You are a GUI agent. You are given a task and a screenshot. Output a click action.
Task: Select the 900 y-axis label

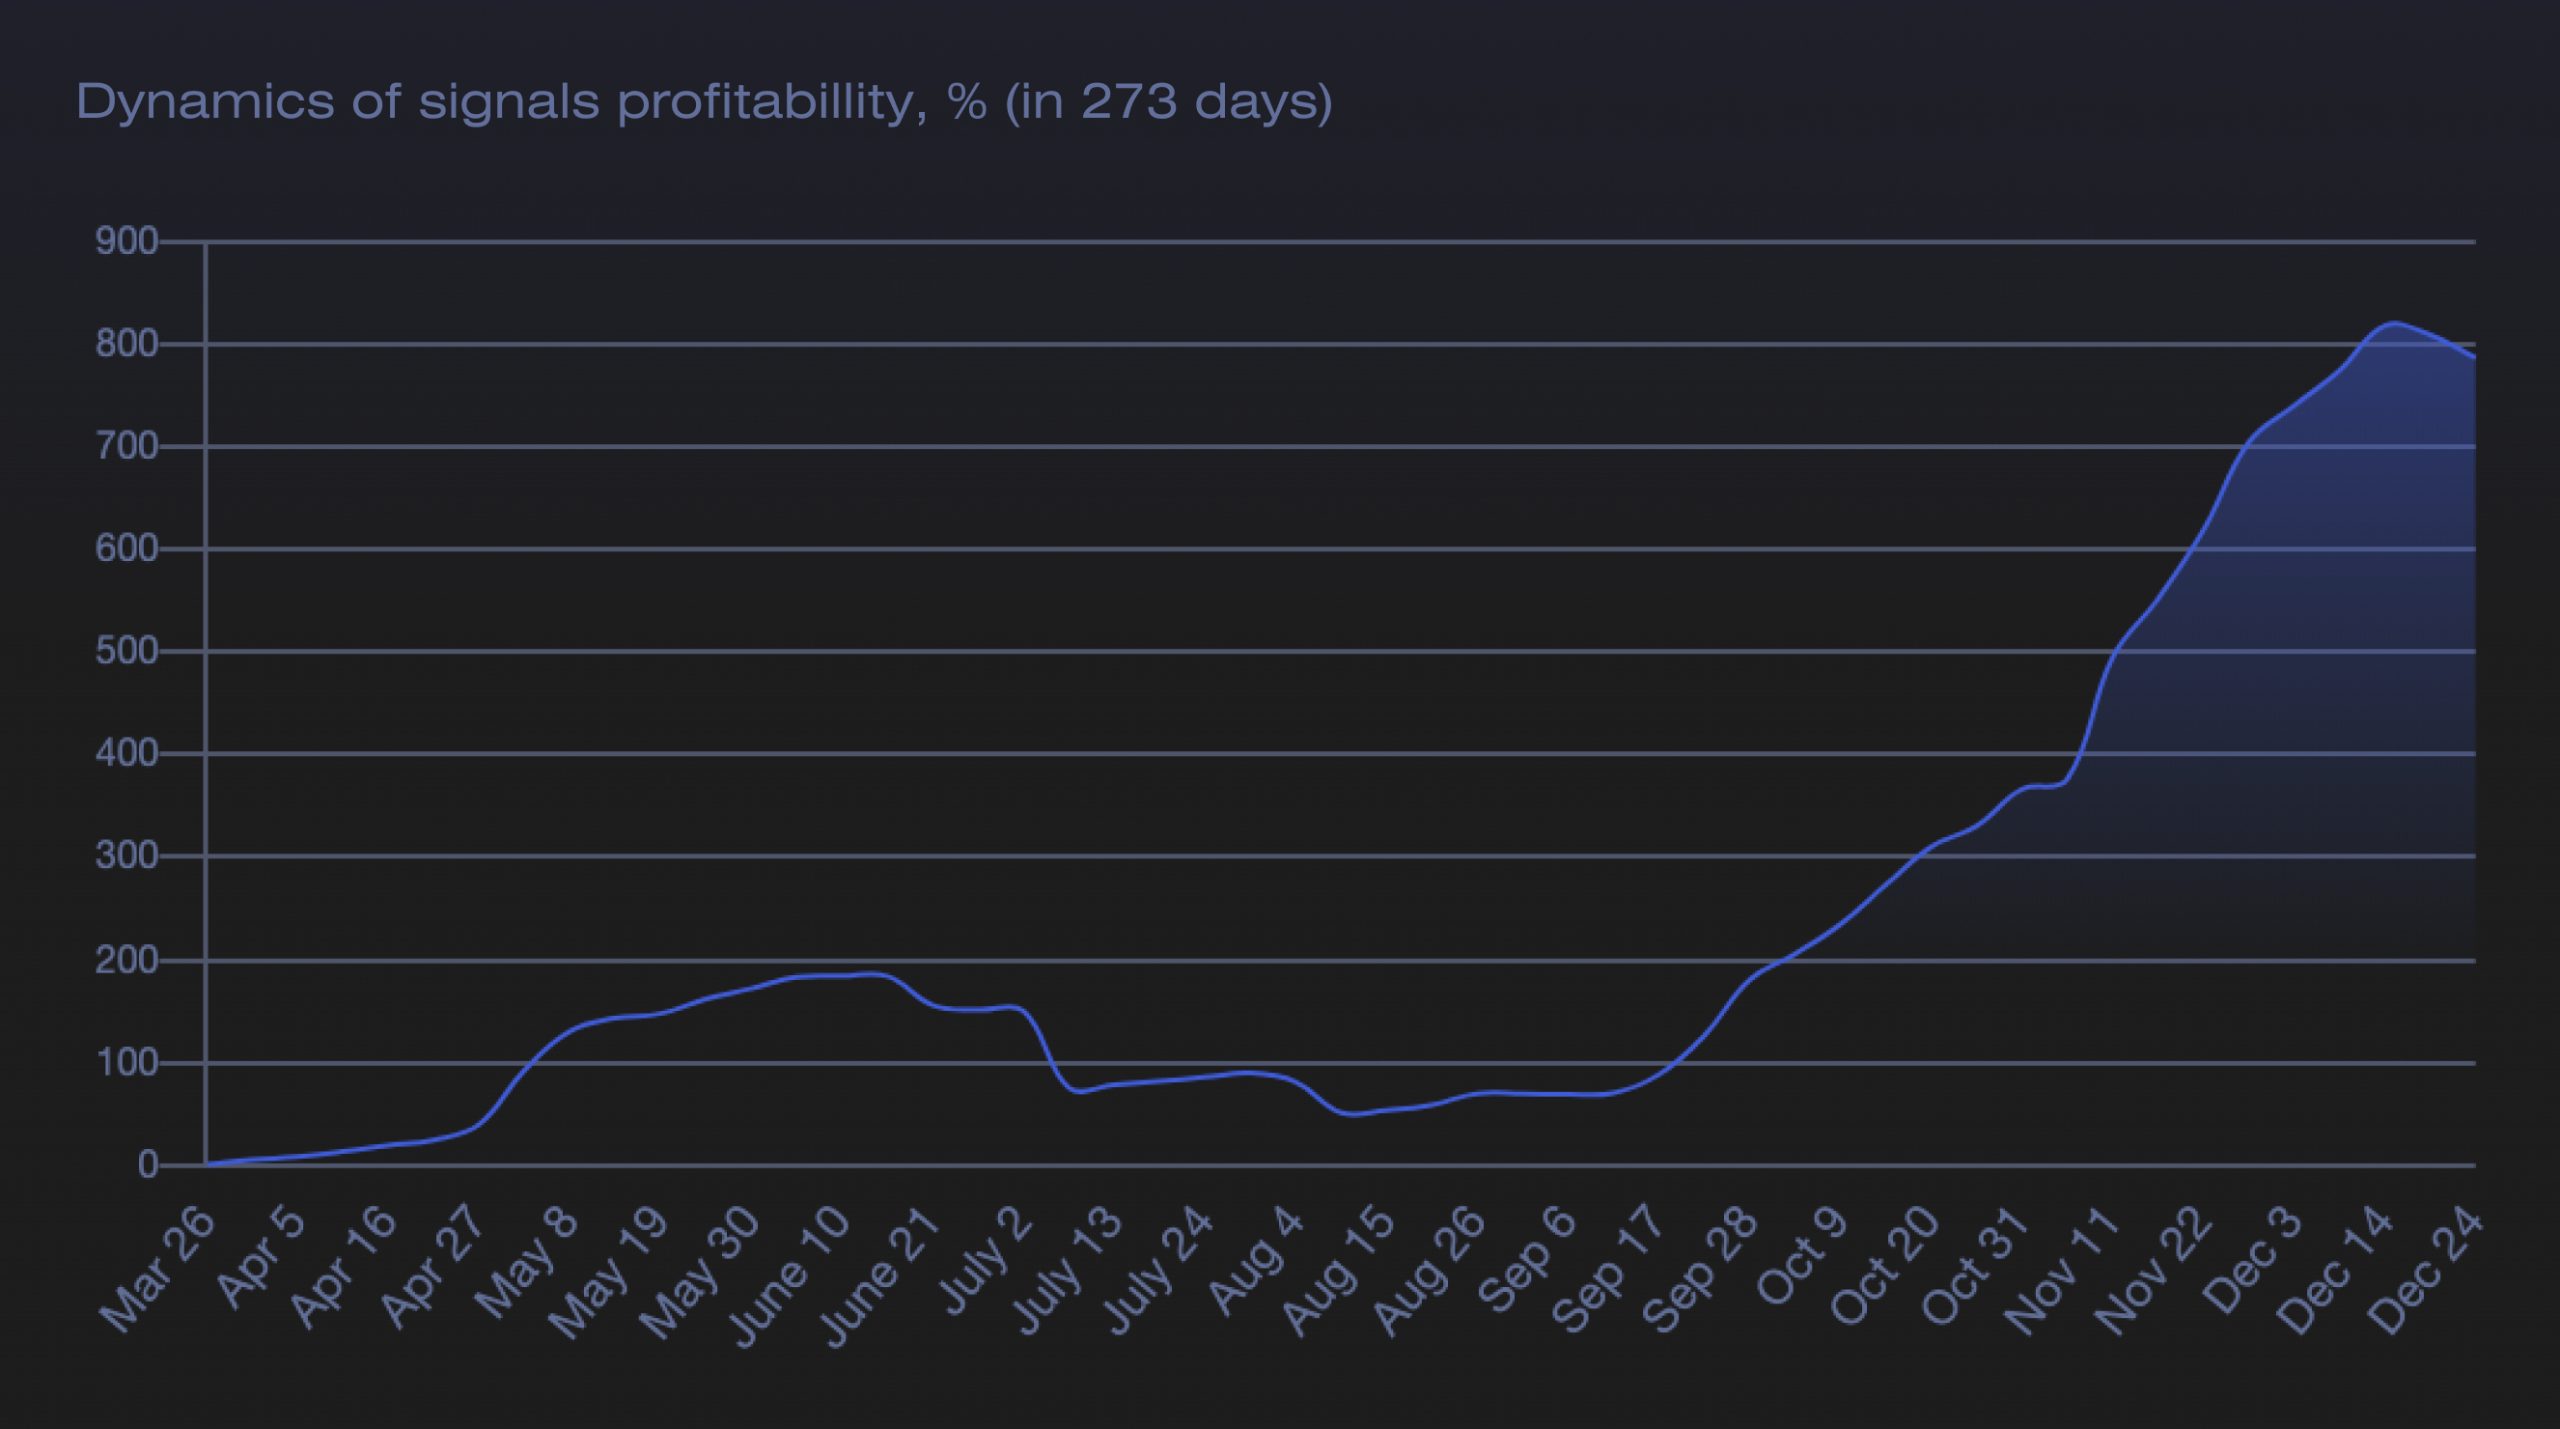[126, 241]
